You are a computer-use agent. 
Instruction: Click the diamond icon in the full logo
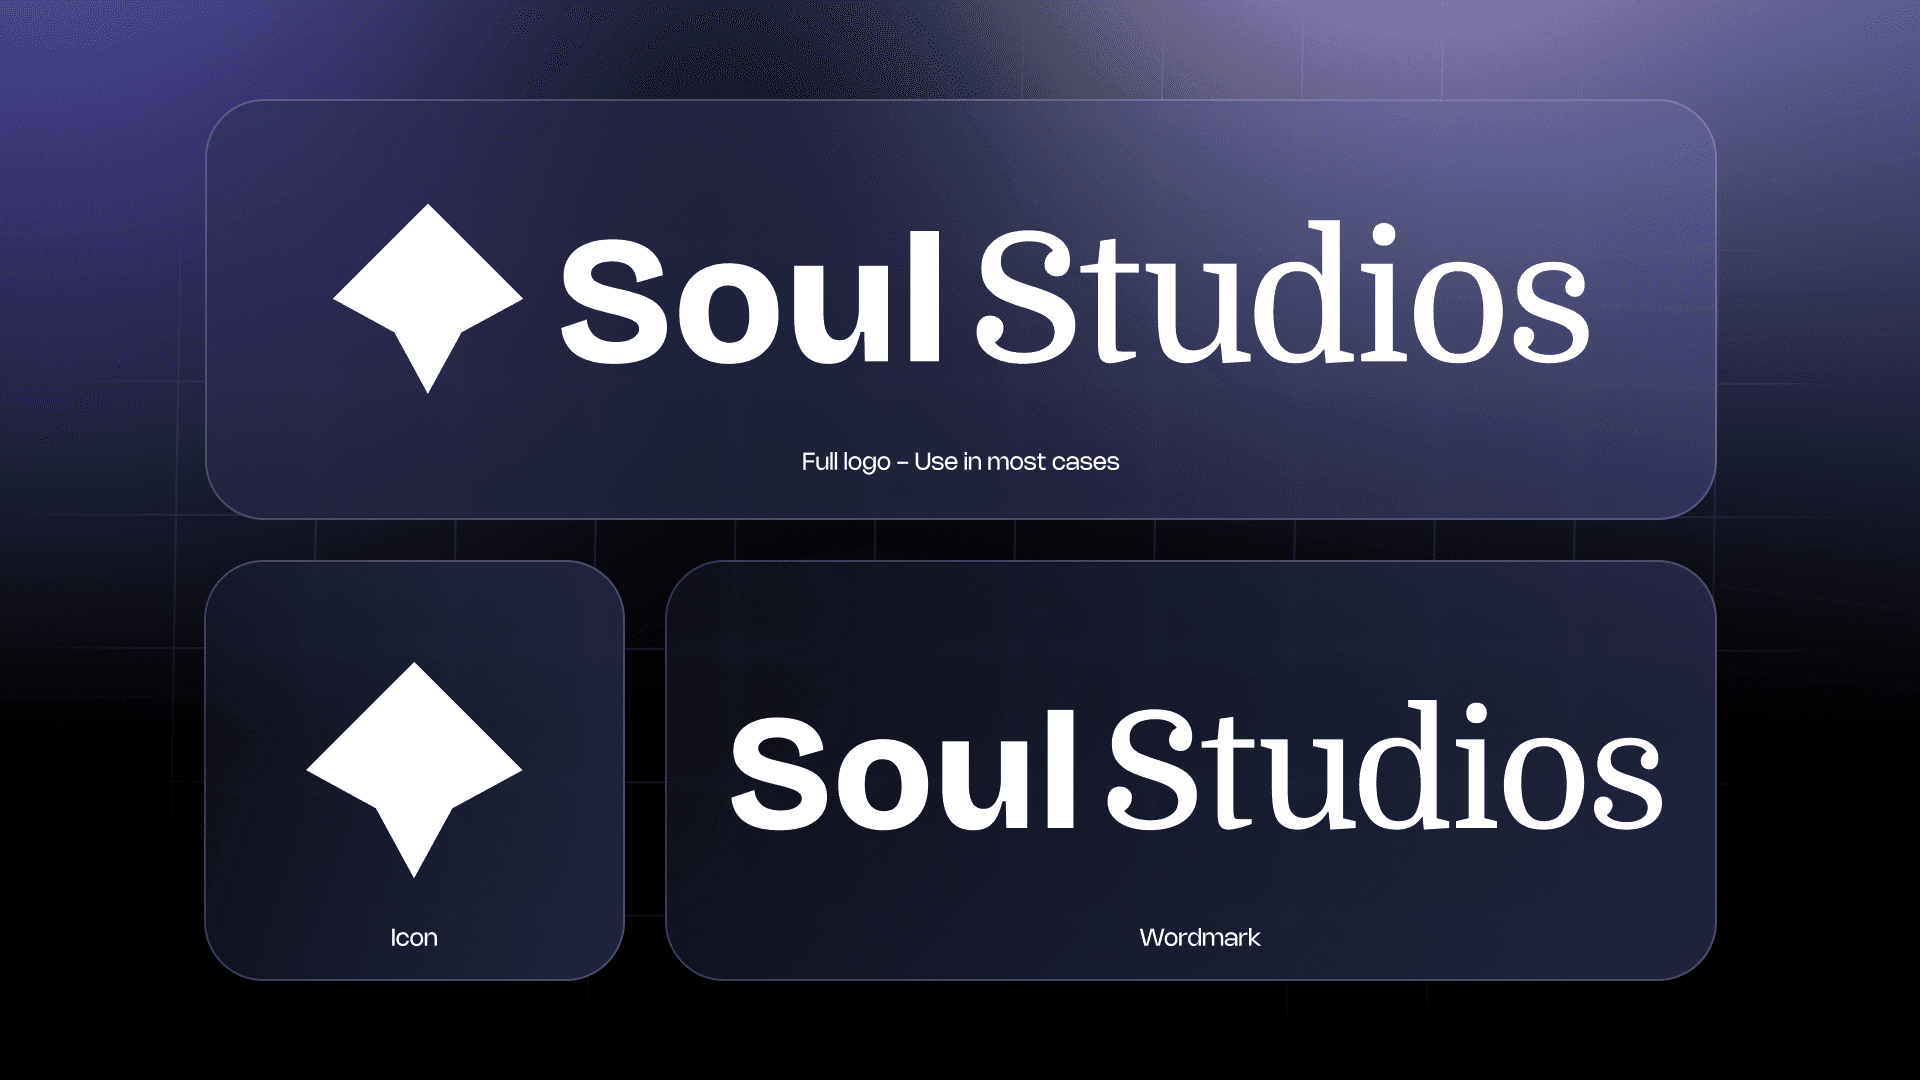coord(428,298)
